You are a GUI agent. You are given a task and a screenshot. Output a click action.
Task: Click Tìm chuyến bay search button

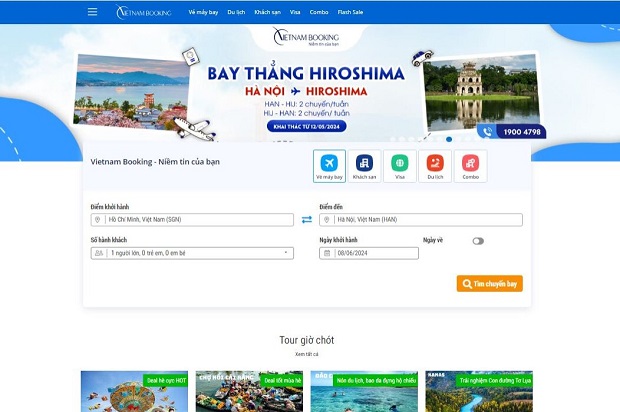point(490,283)
